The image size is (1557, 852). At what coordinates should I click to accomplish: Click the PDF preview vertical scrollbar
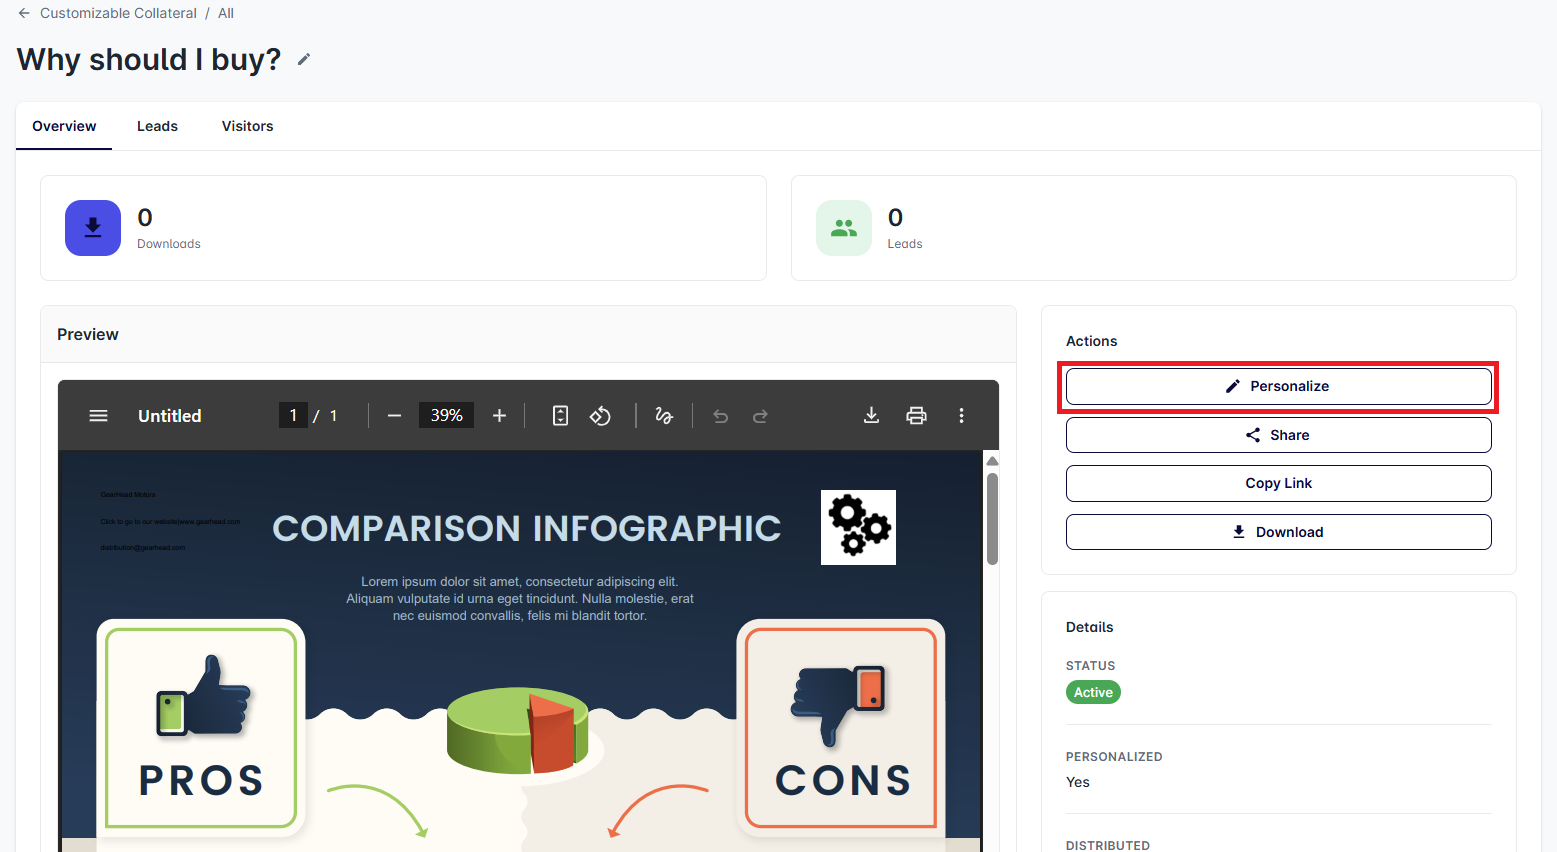(x=992, y=520)
